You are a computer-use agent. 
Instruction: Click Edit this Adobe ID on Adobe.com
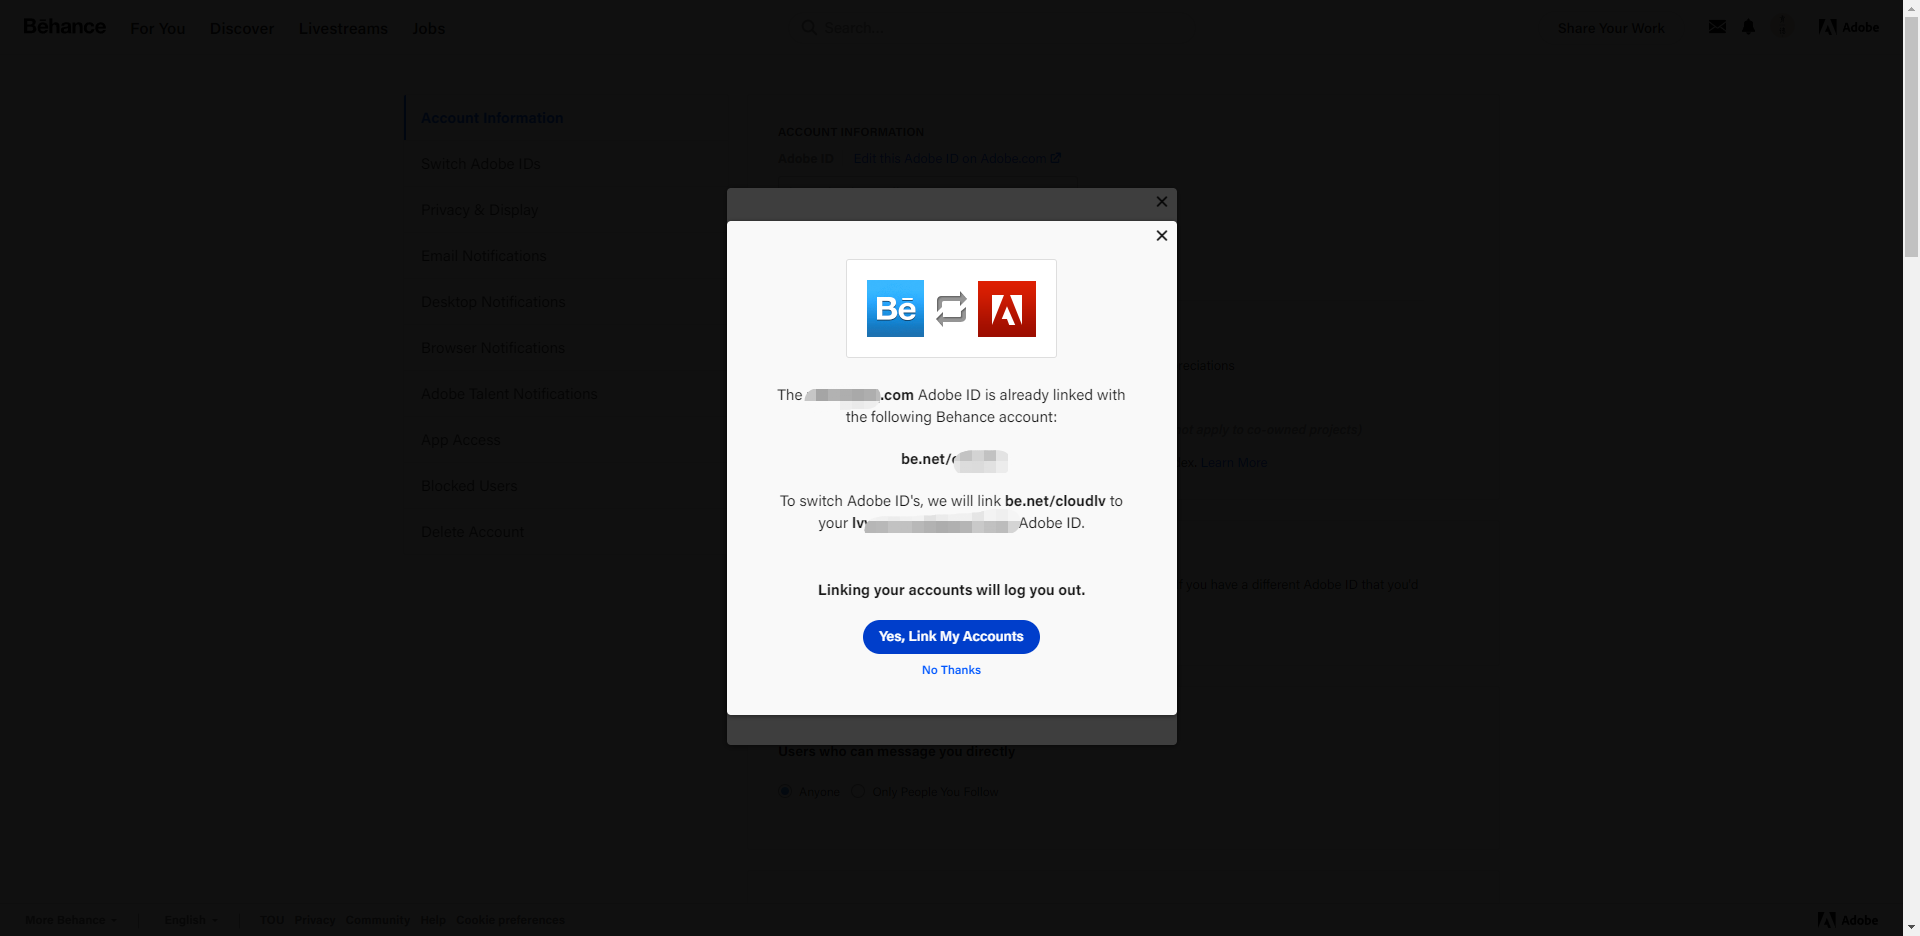coord(957,158)
